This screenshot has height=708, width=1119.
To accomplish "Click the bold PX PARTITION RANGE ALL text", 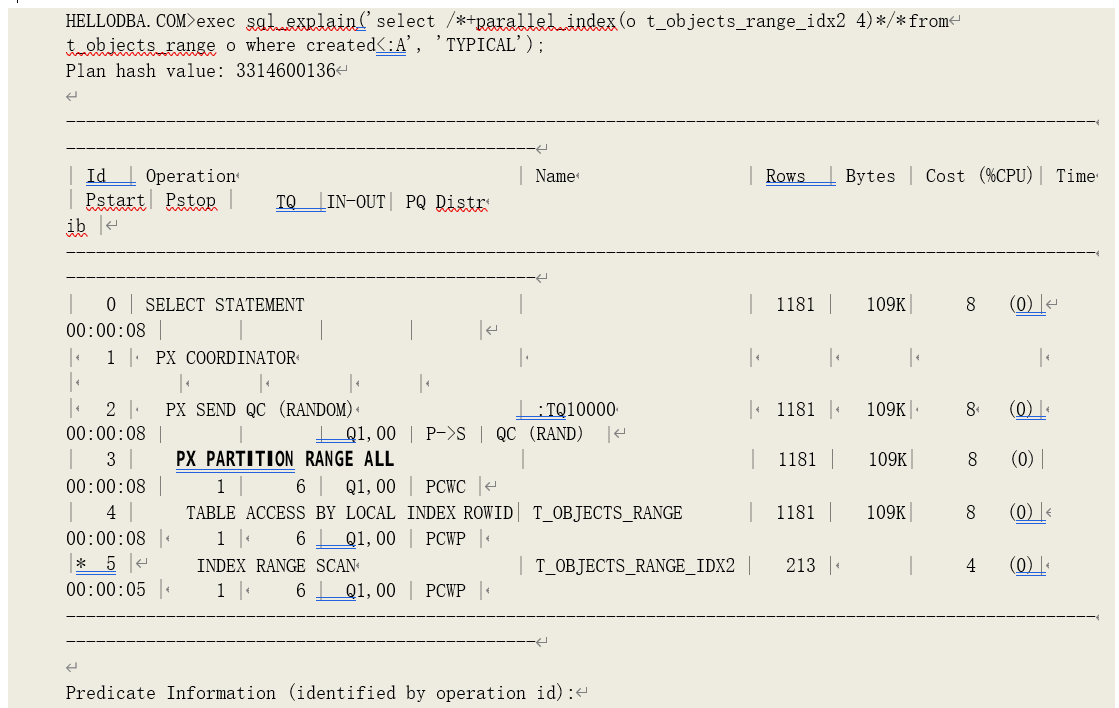I will [x=285, y=459].
